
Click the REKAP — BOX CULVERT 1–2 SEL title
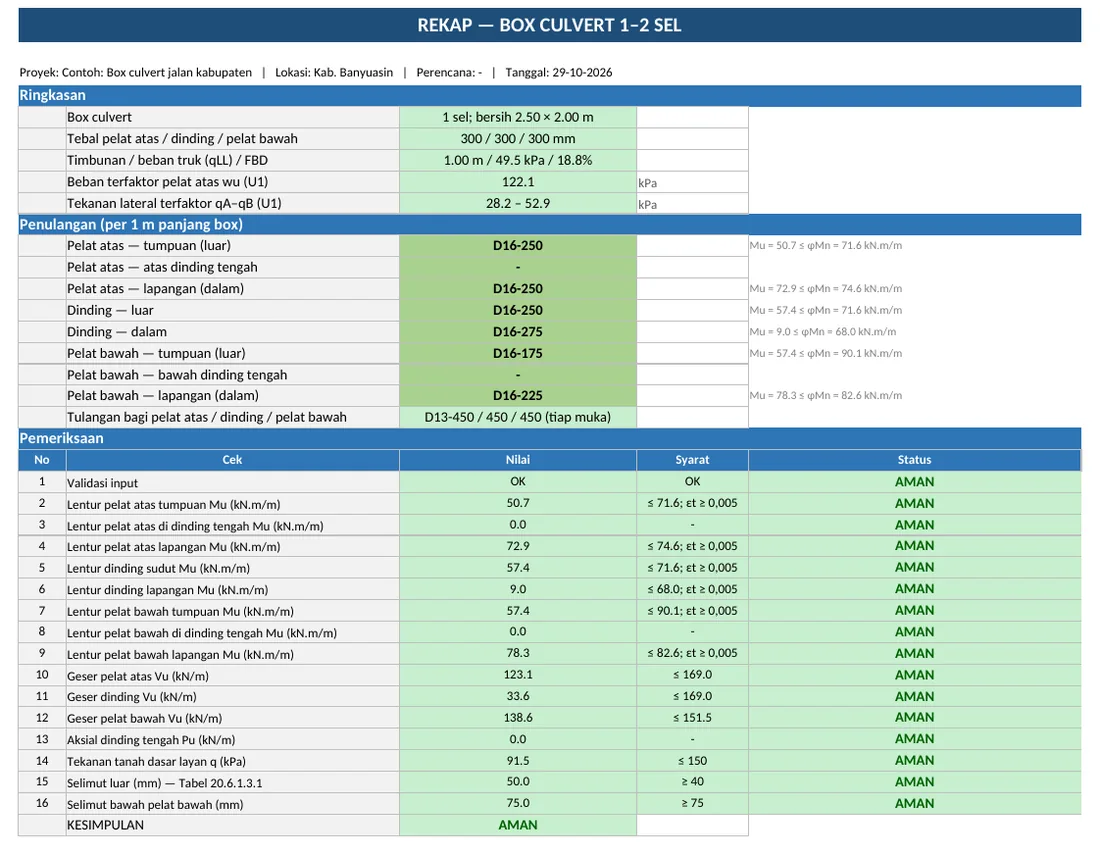tap(549, 25)
